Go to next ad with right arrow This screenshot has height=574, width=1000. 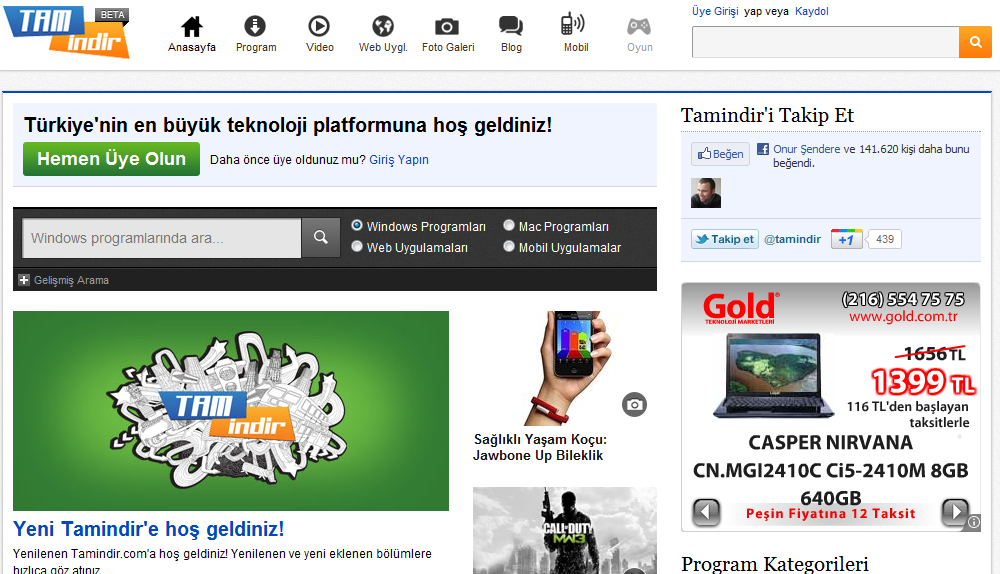pyautogui.click(x=954, y=512)
